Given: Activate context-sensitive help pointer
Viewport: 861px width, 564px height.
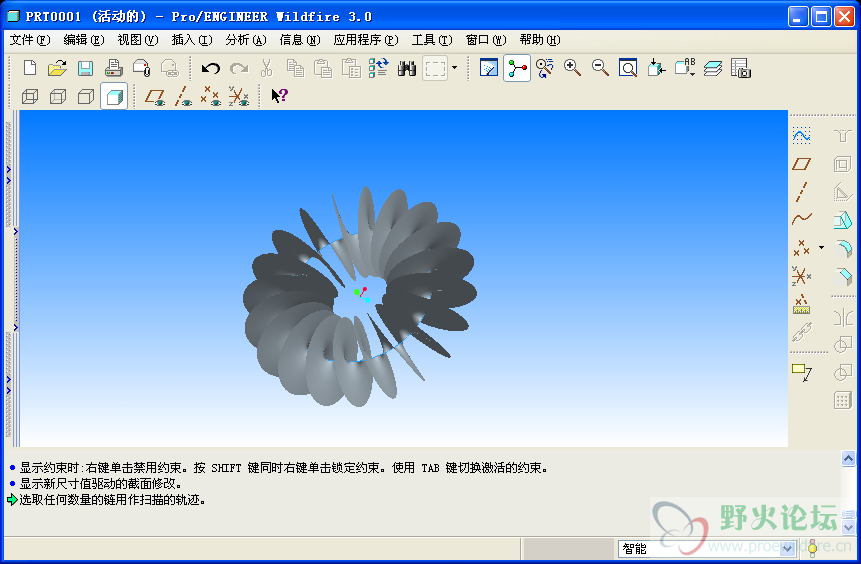Looking at the screenshot, I should [x=279, y=96].
